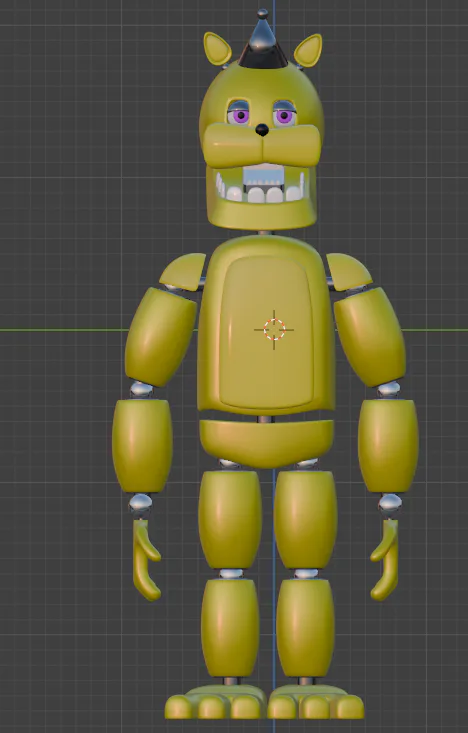Select the lower jaw below the teeth

click(x=262, y=213)
